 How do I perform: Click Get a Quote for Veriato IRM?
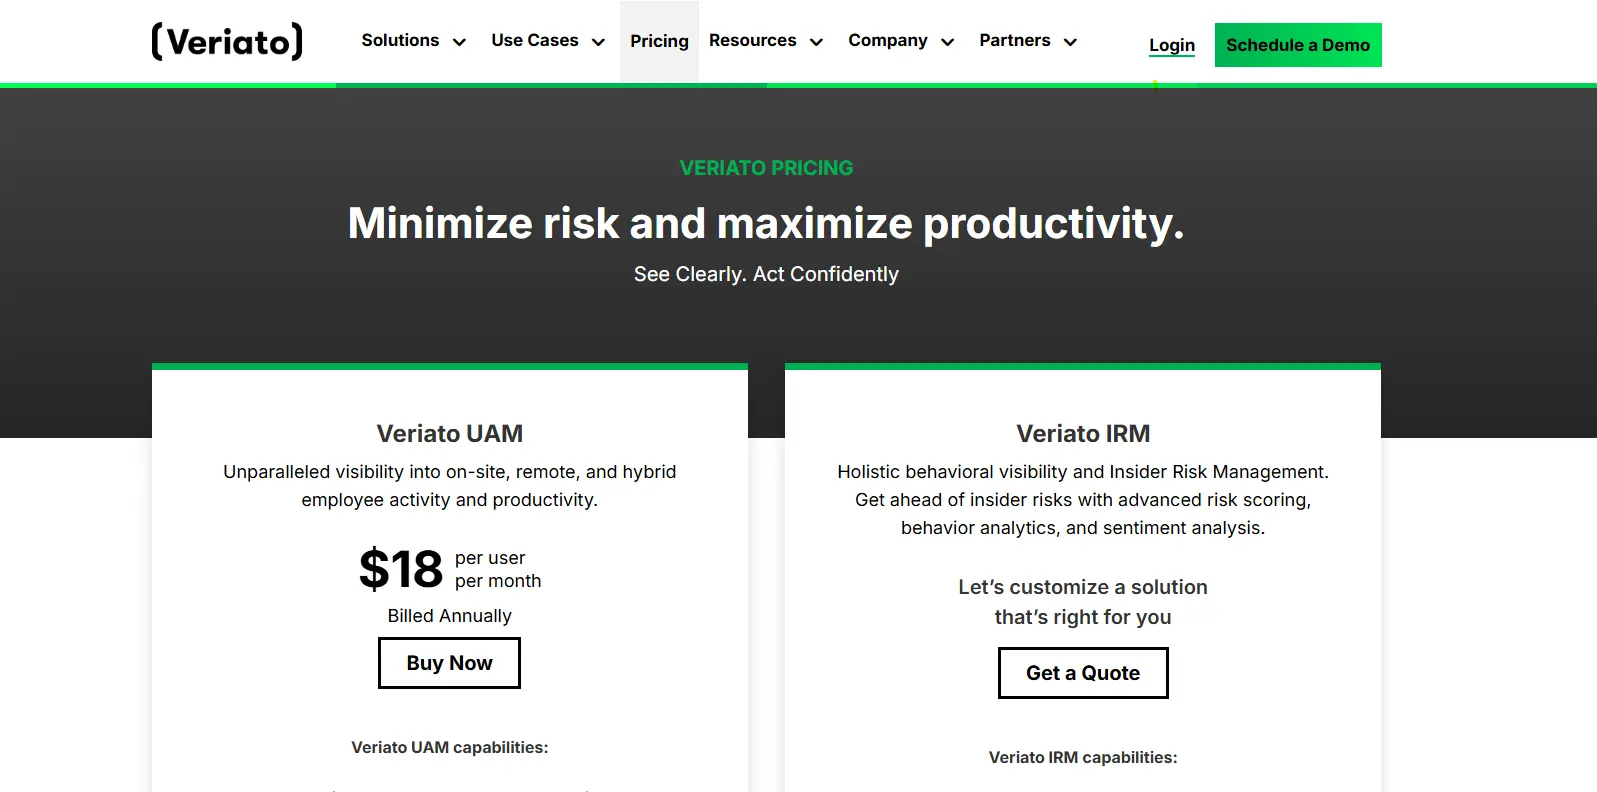pos(1083,673)
